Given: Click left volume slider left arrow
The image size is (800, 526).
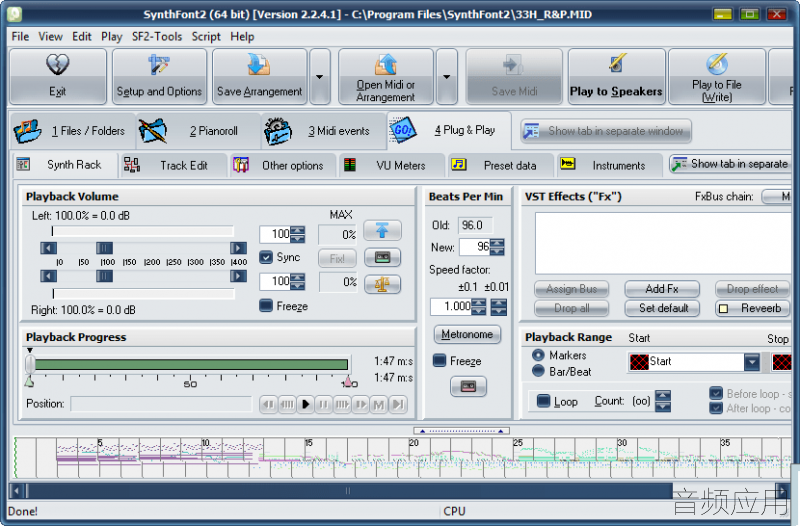Looking at the screenshot, I should coord(48,248).
